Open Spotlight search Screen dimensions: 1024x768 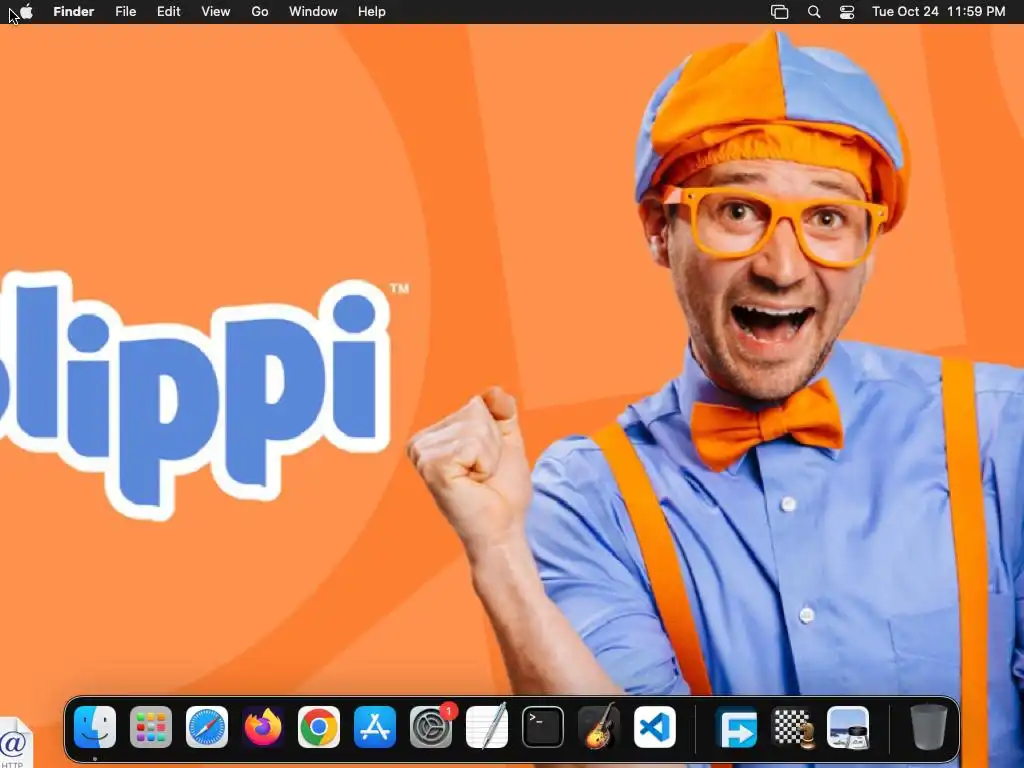click(814, 12)
